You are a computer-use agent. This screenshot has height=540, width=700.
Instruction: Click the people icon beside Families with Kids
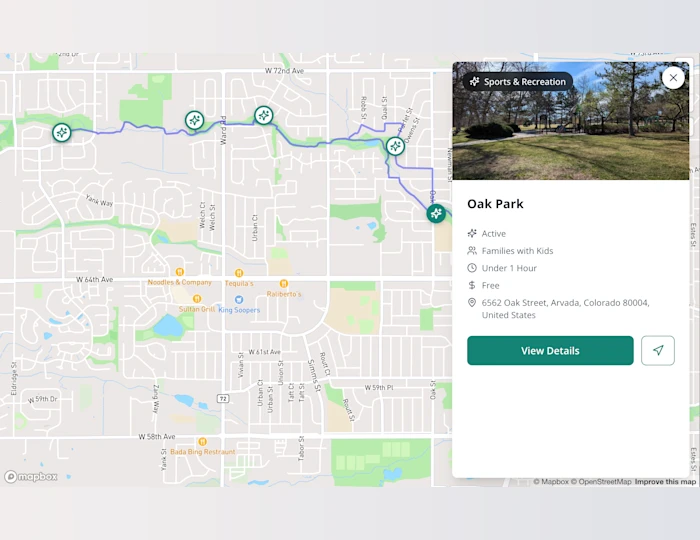[x=472, y=251]
